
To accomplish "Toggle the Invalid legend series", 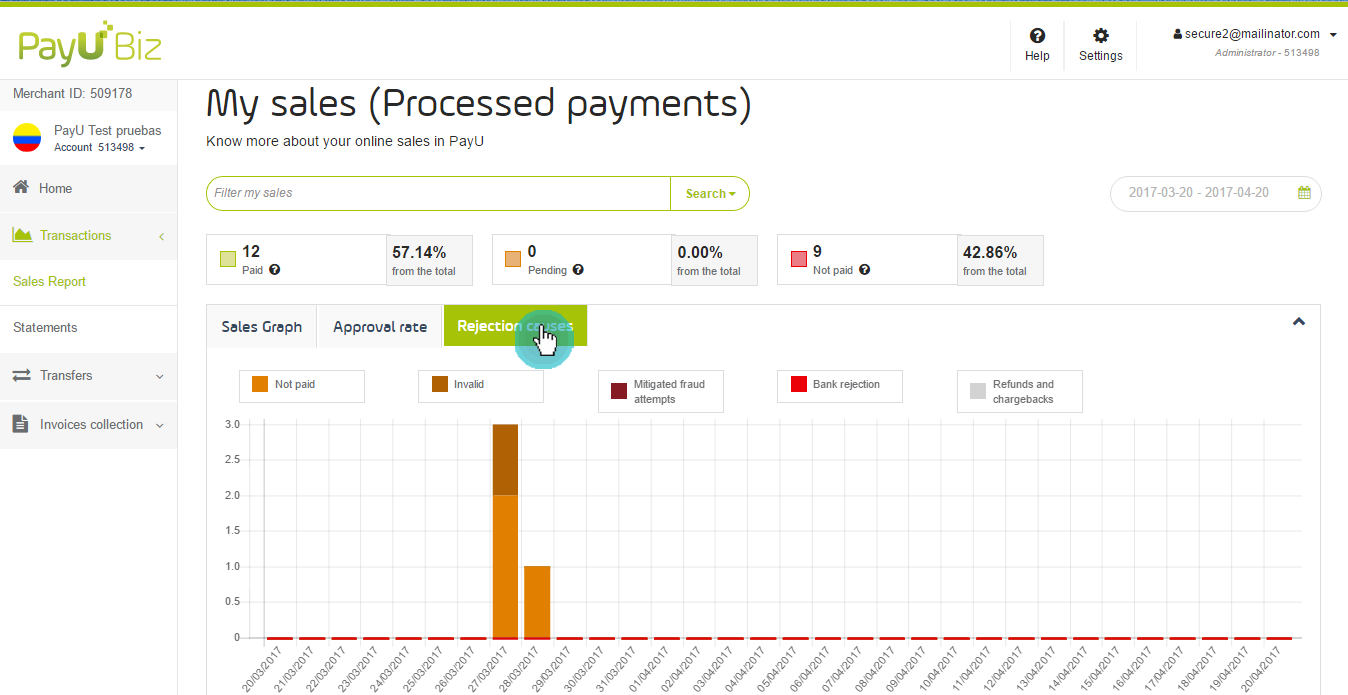I will click(480, 385).
